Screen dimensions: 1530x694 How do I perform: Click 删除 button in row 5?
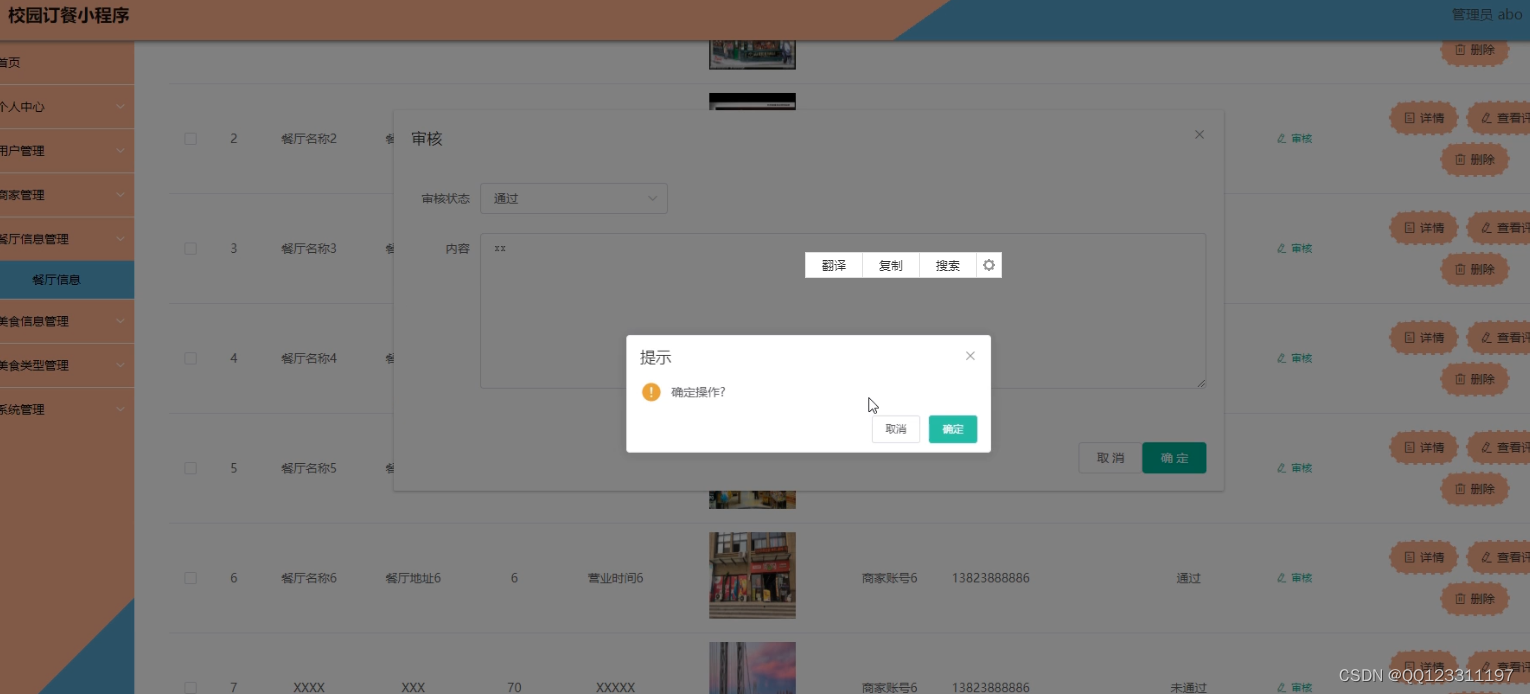(1475, 489)
